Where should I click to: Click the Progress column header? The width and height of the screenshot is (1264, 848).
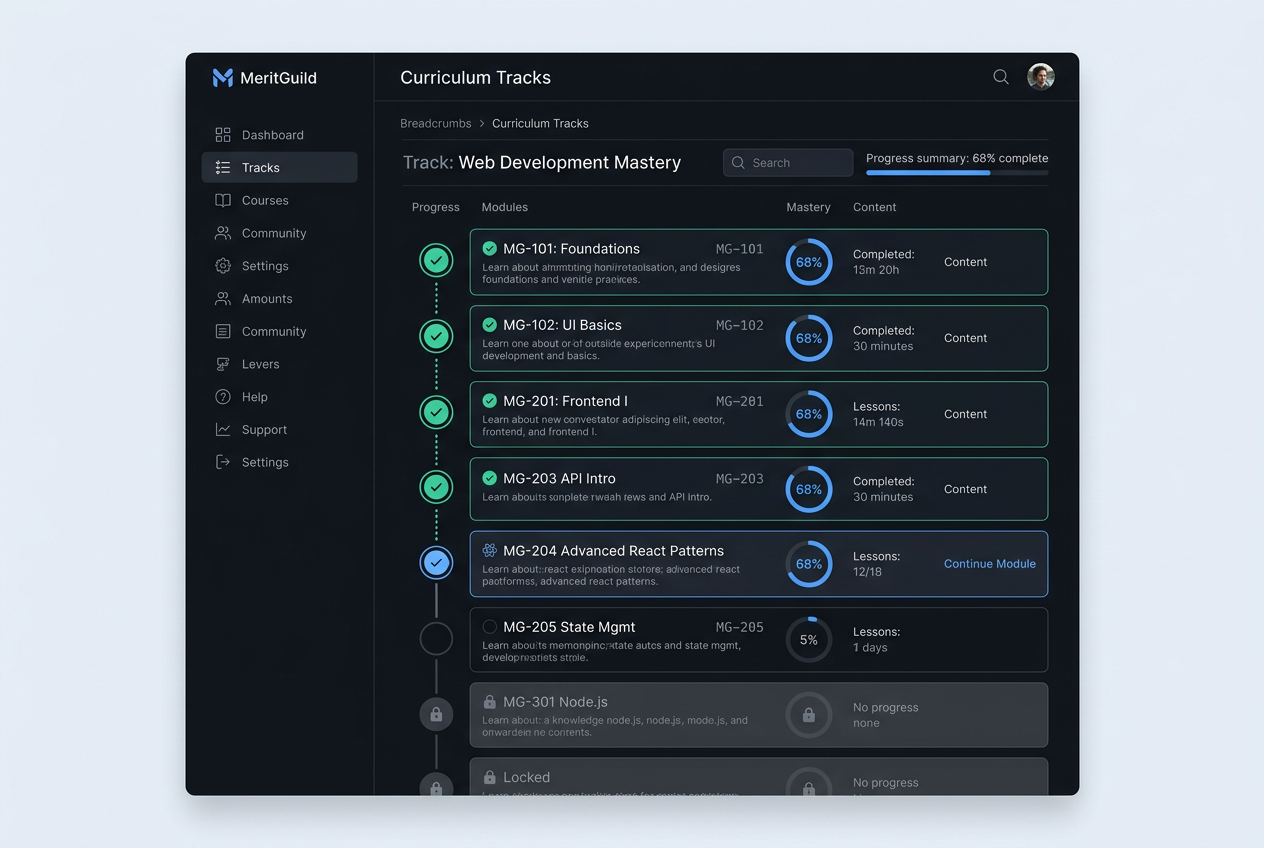pos(436,207)
